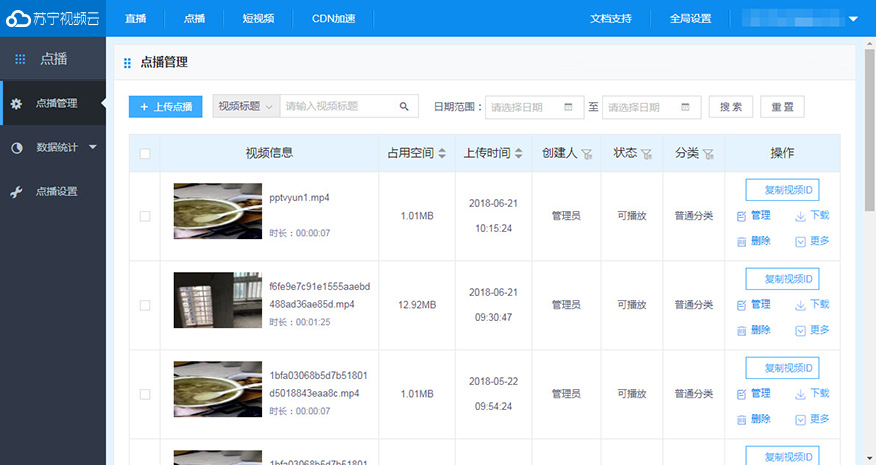The height and width of the screenshot is (465, 876).
Task: Open the 状态 filter icon
Action: [x=646, y=154]
